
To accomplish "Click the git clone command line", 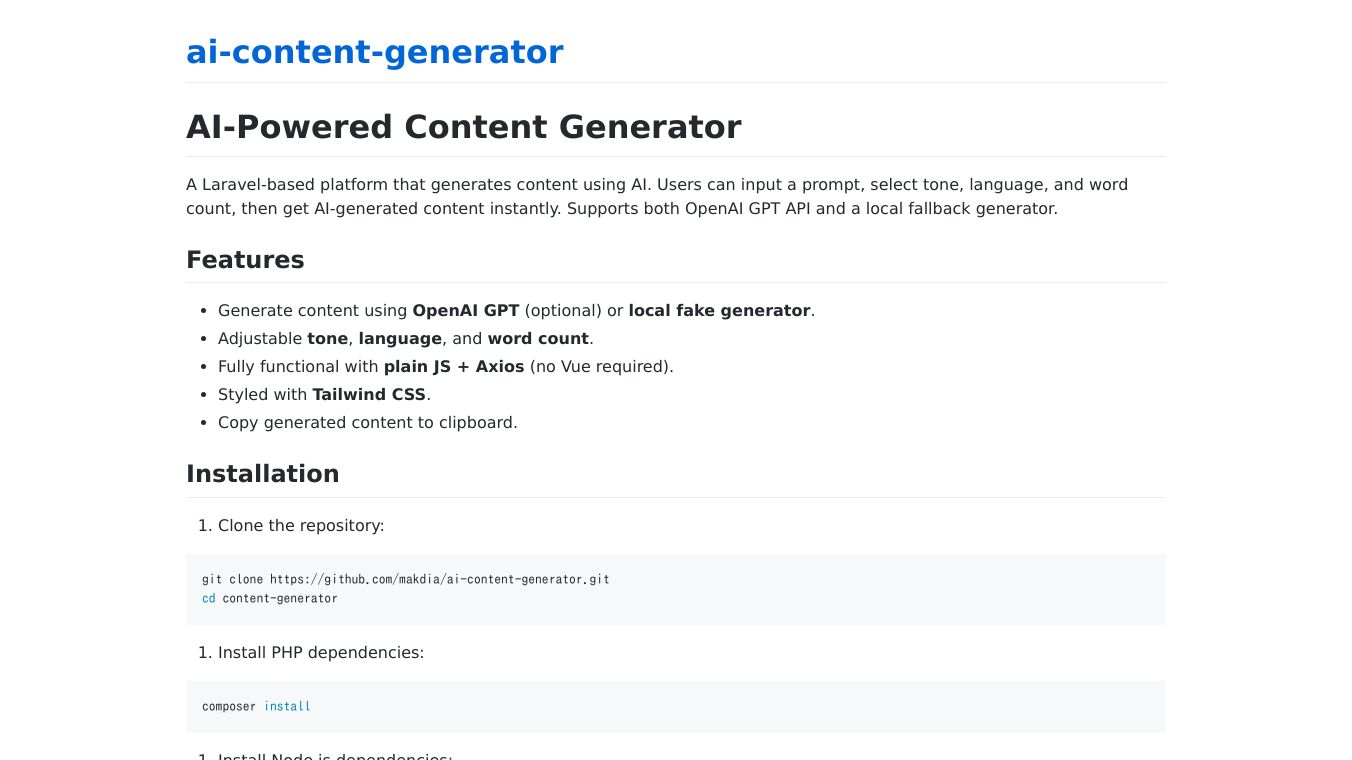I will (x=405, y=579).
